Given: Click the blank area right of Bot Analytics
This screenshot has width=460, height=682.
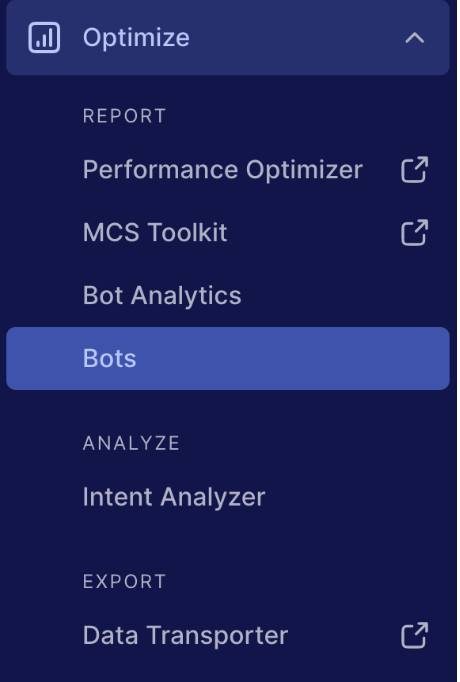Looking at the screenshot, I should pyautogui.click(x=343, y=296).
